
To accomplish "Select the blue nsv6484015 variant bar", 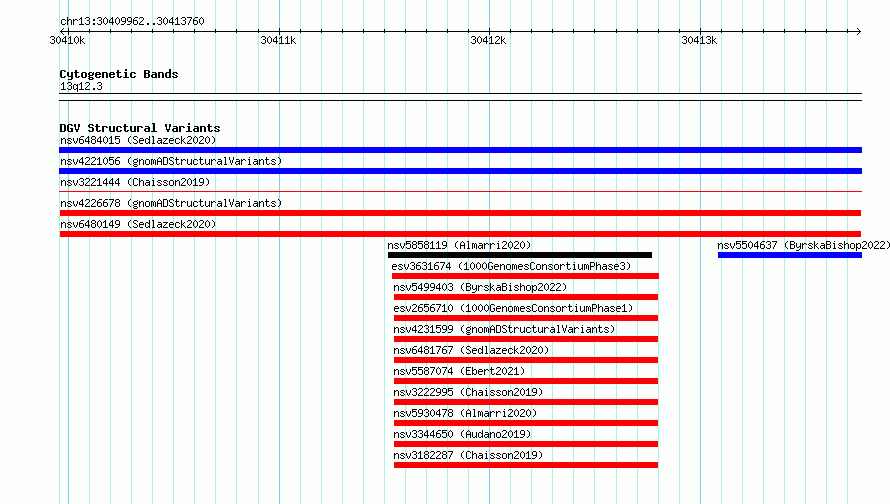I will 460,150.
